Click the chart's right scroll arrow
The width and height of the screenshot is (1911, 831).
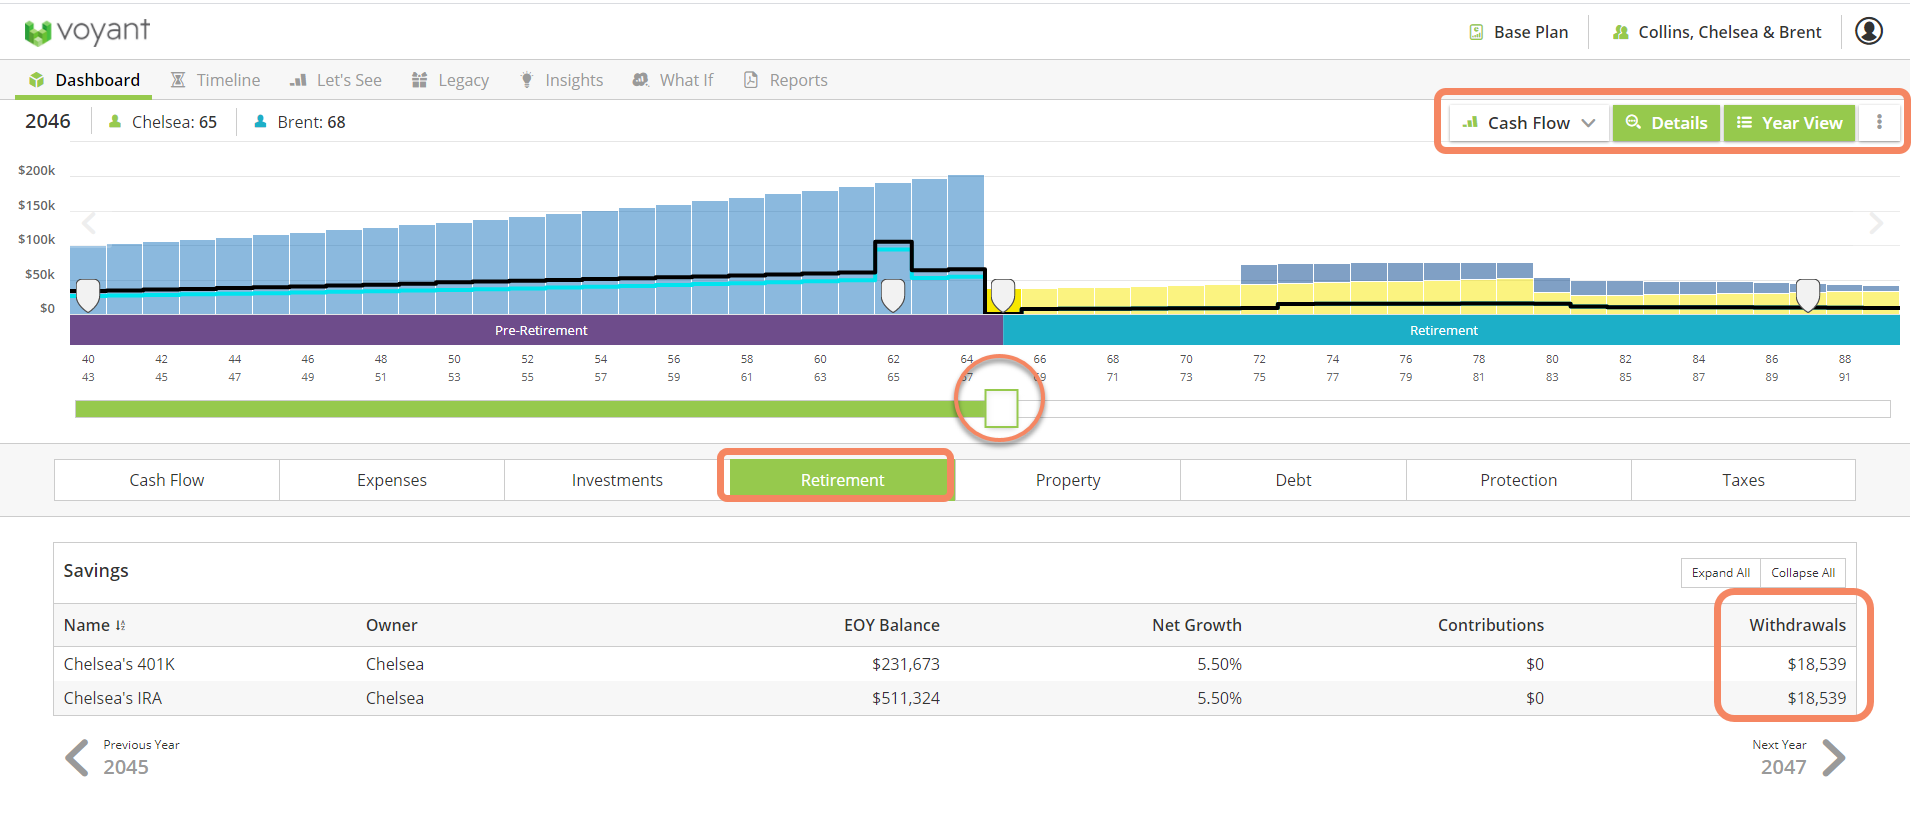click(x=1876, y=223)
